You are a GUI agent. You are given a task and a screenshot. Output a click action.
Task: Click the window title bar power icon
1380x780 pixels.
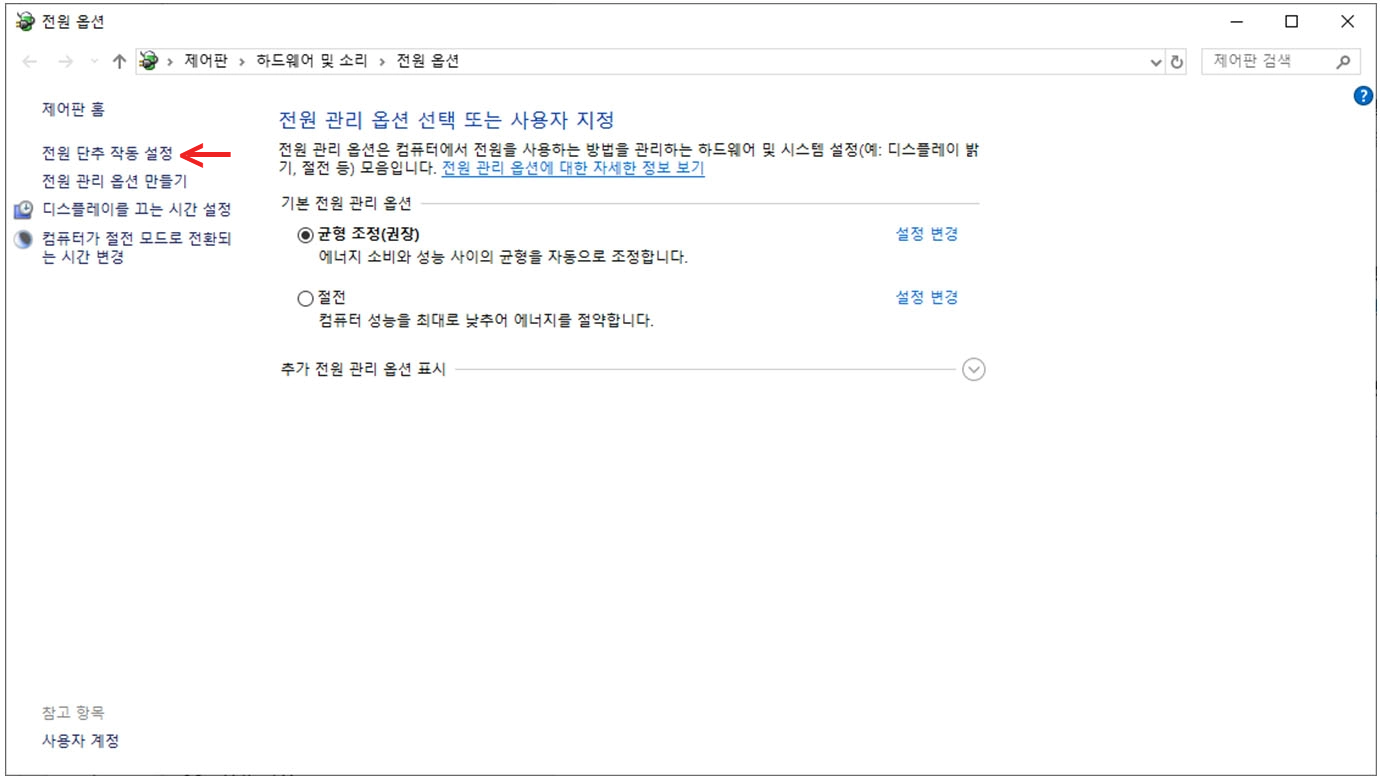(x=25, y=21)
